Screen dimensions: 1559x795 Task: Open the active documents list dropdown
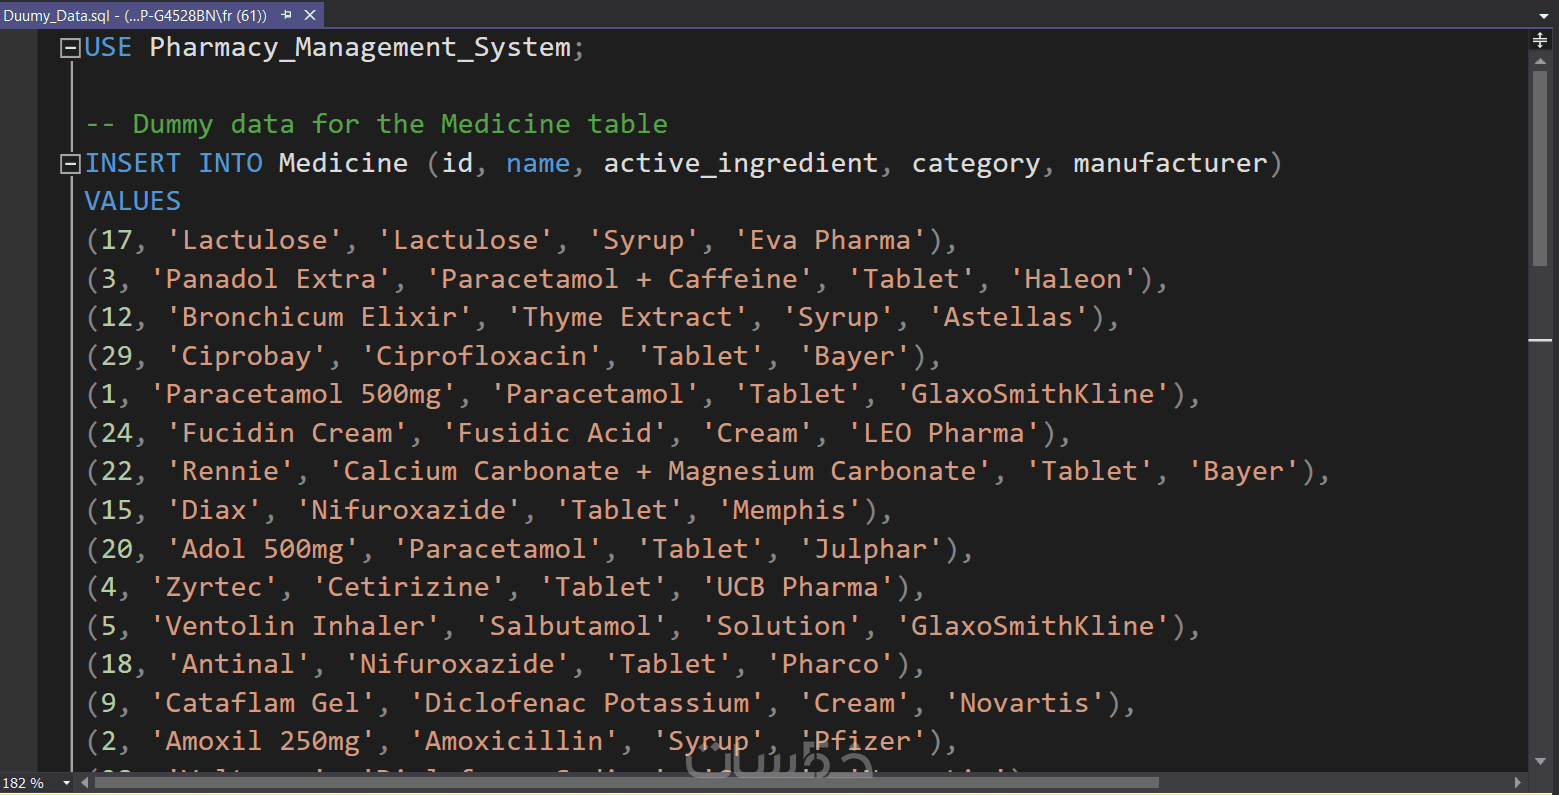click(1544, 16)
